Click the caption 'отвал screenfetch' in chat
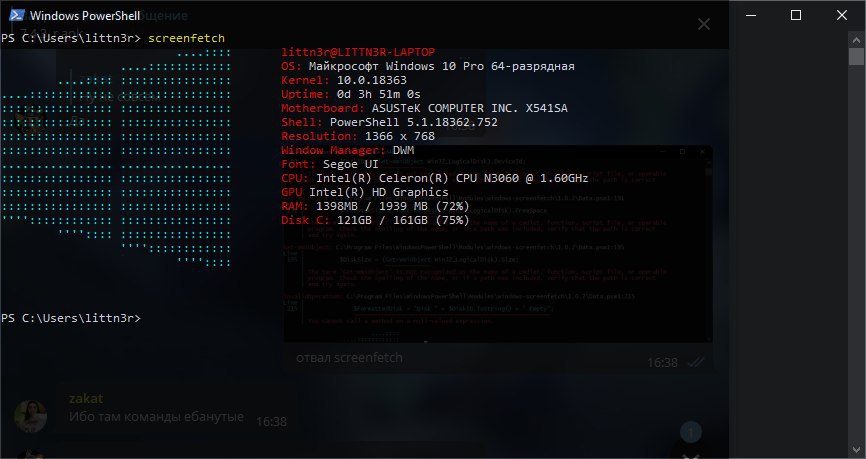866x459 pixels. click(x=349, y=358)
